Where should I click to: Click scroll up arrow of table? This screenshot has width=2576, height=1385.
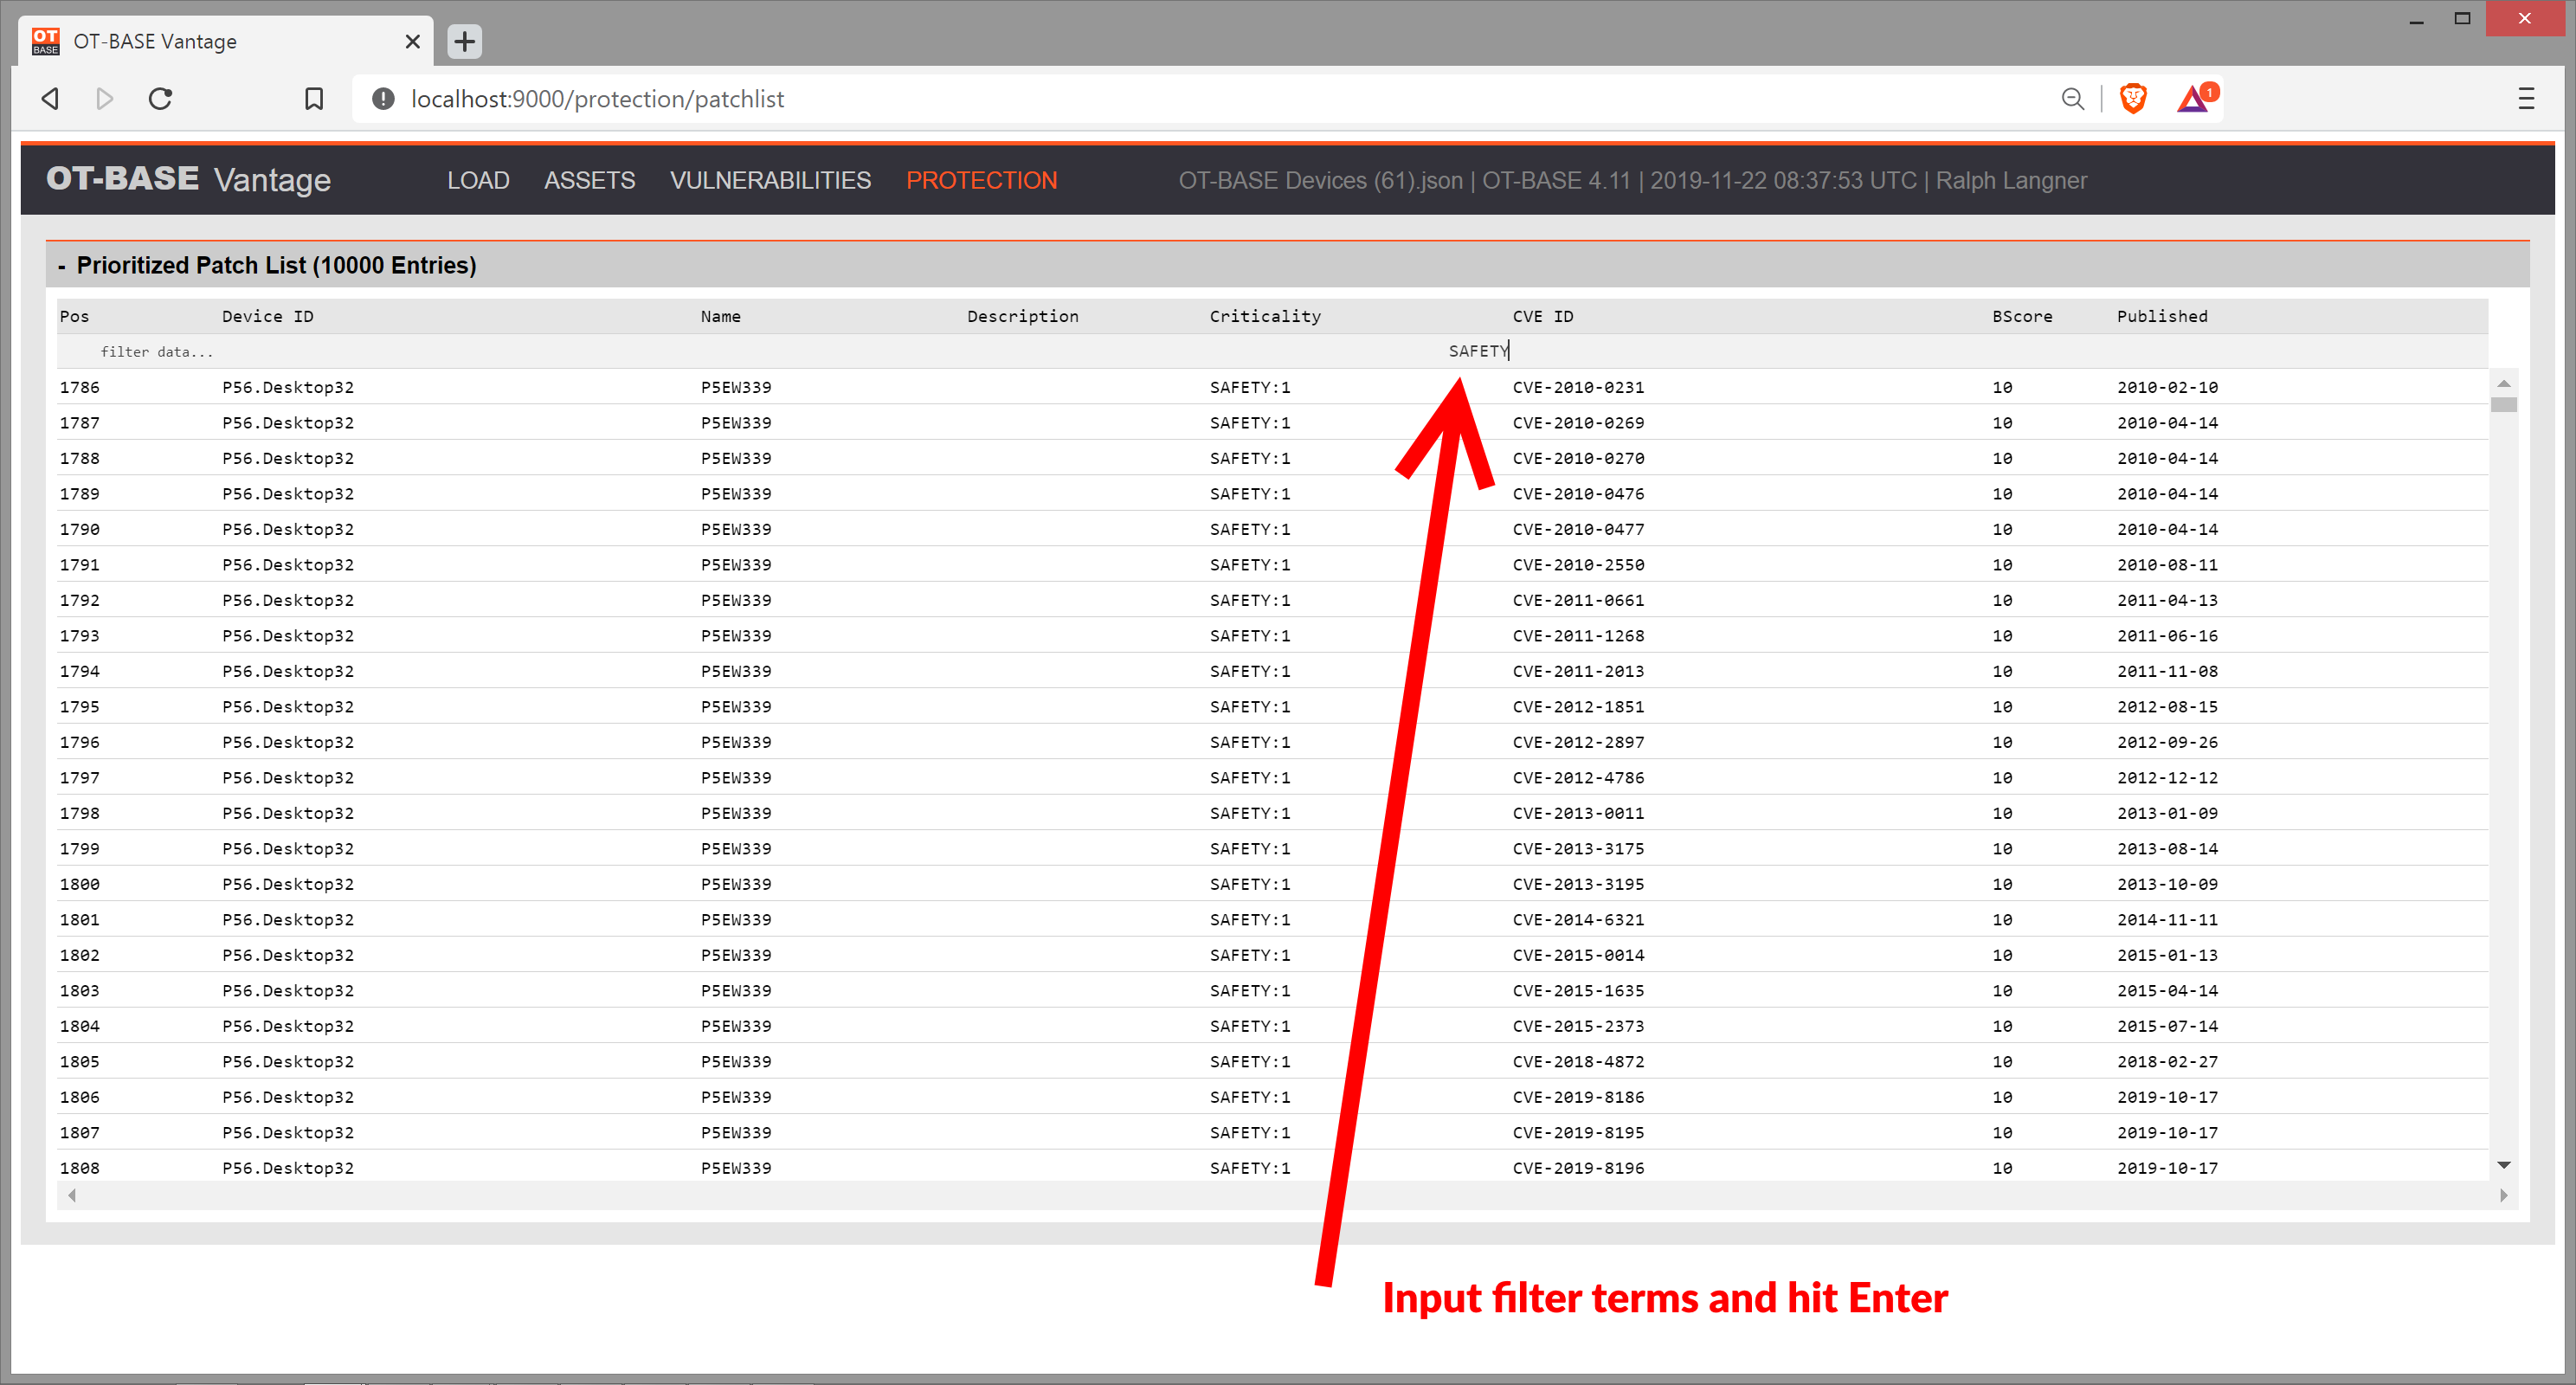[x=2504, y=384]
